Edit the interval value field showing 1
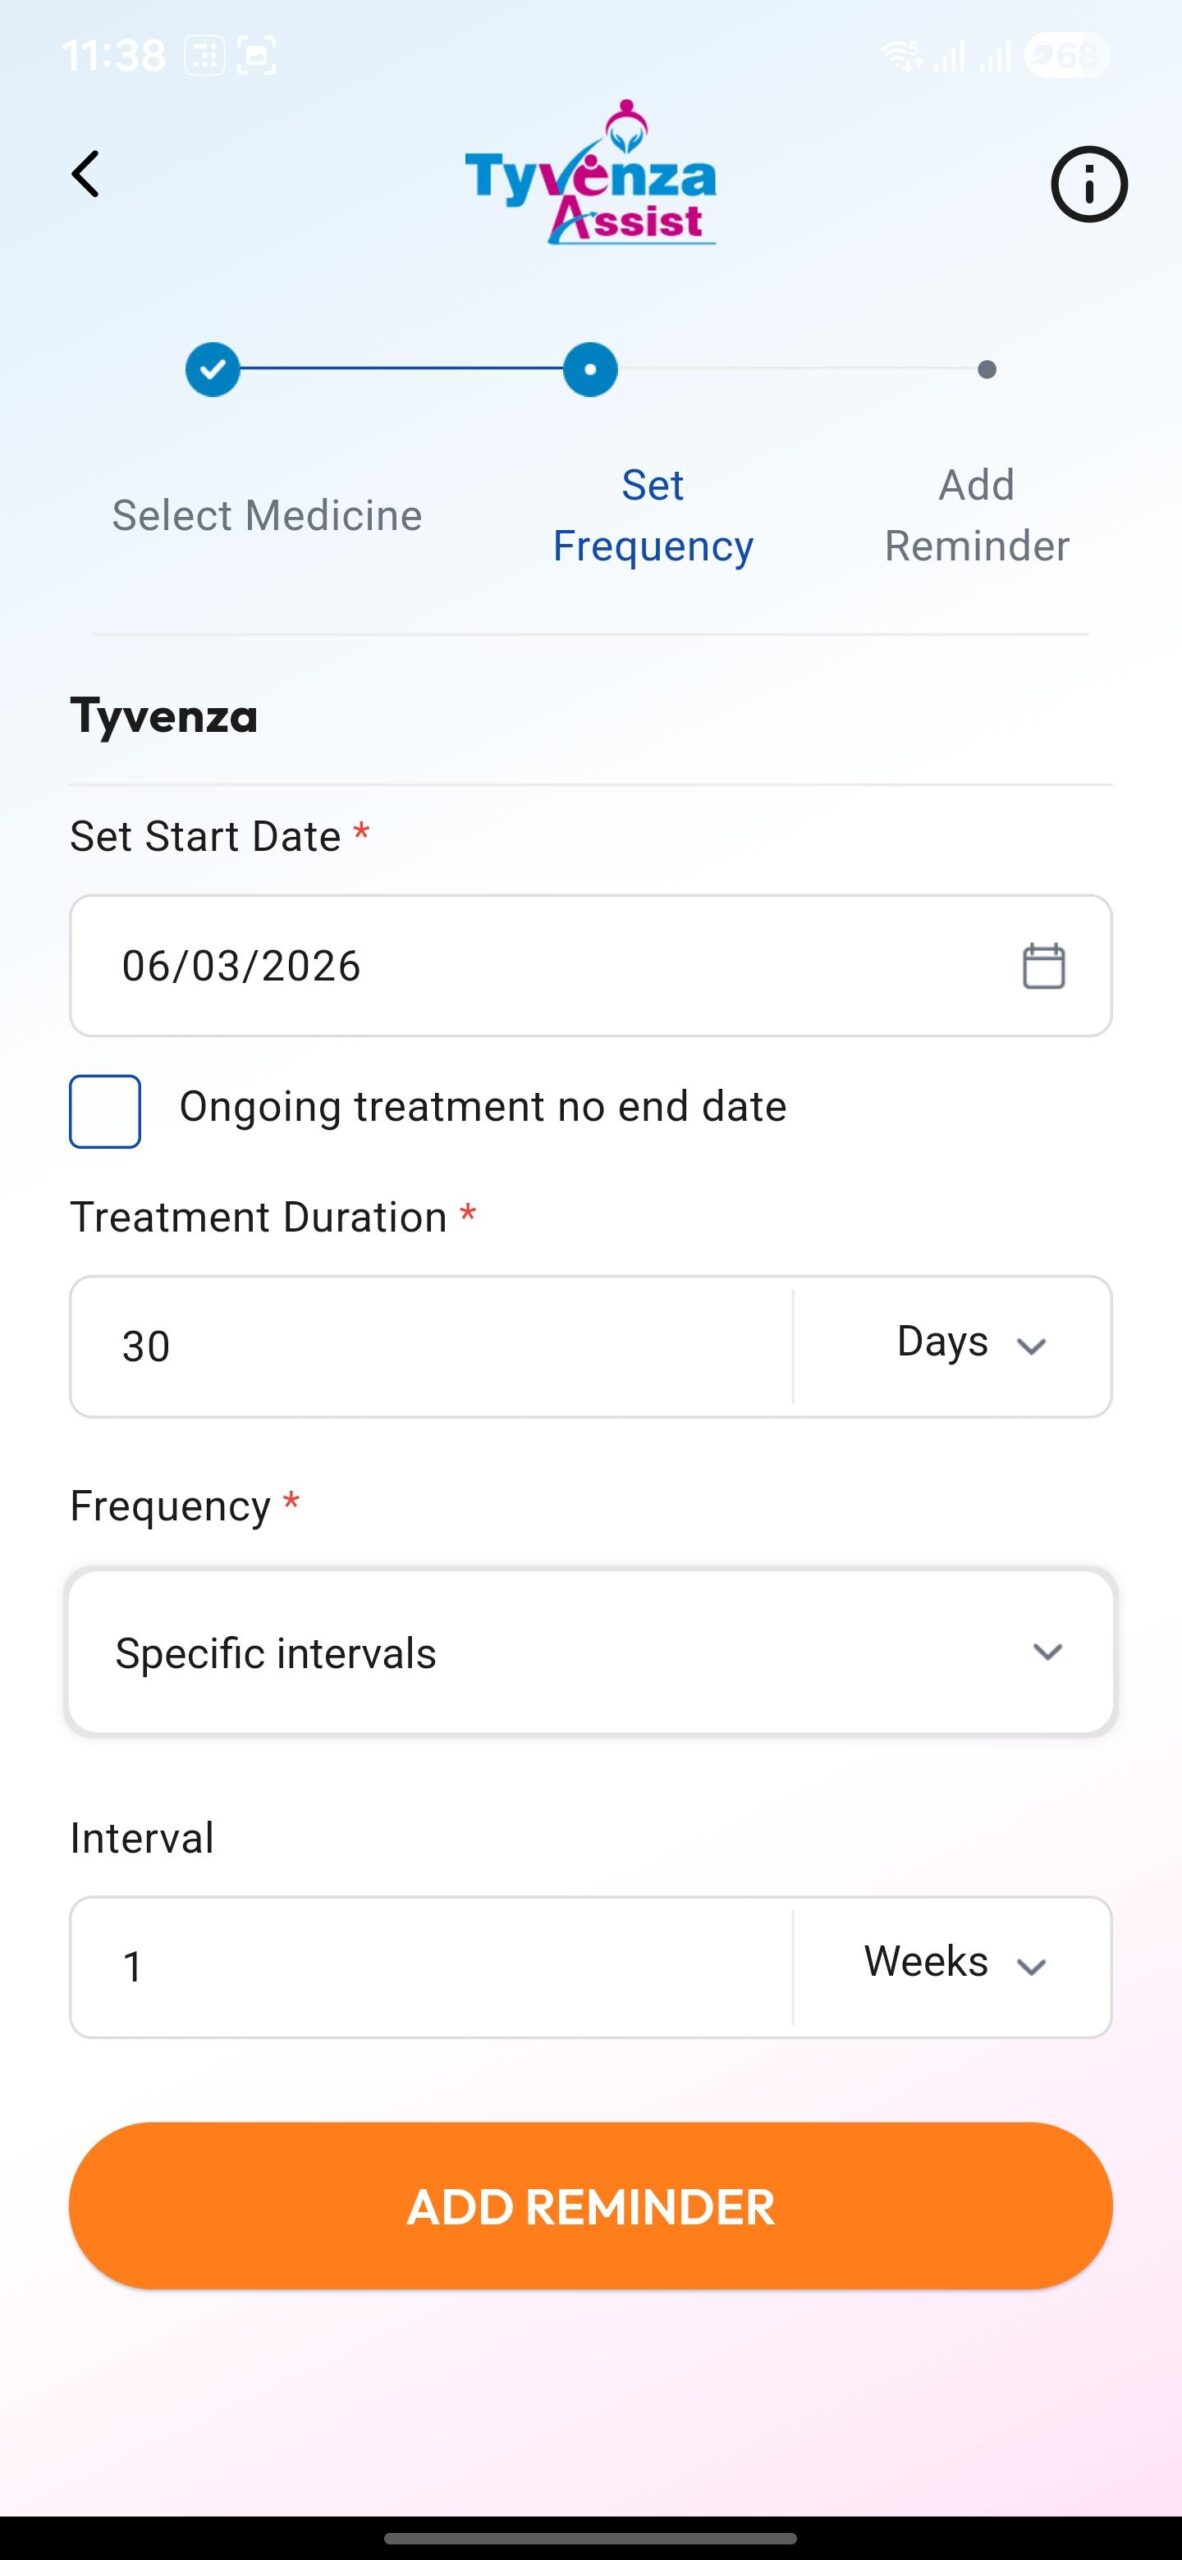 coord(430,1967)
